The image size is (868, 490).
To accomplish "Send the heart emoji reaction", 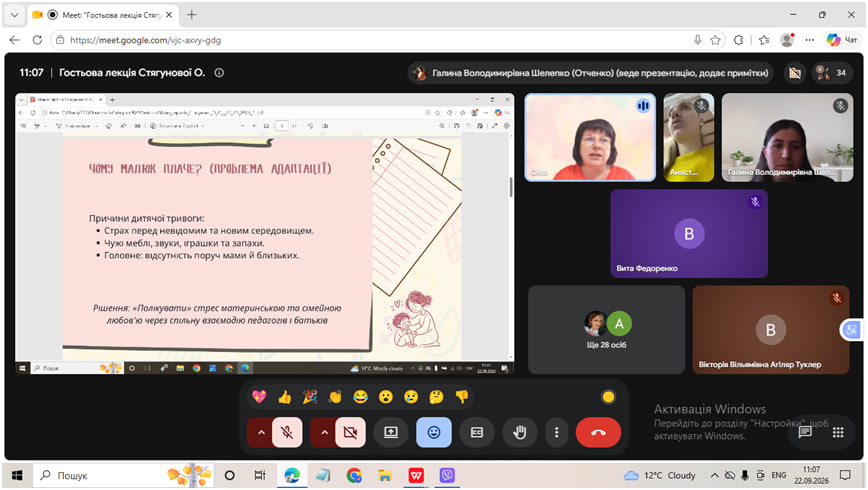I will pyautogui.click(x=259, y=396).
